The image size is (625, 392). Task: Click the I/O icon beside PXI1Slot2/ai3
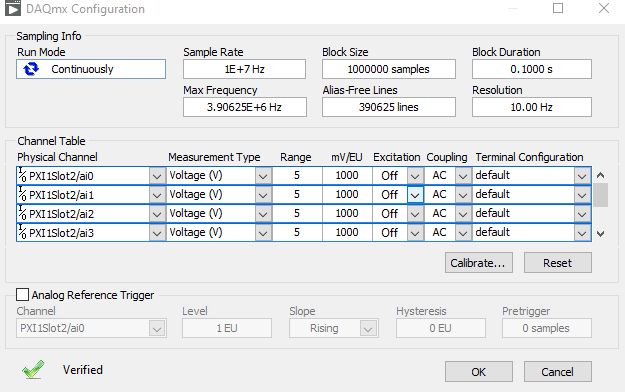coord(22,232)
